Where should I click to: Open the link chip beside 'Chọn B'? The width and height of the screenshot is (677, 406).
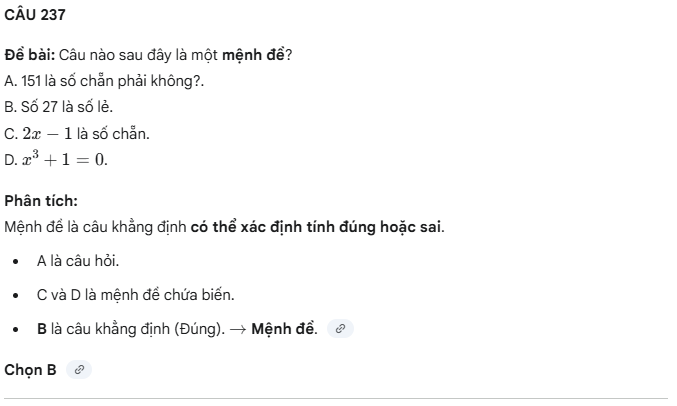(x=80, y=370)
